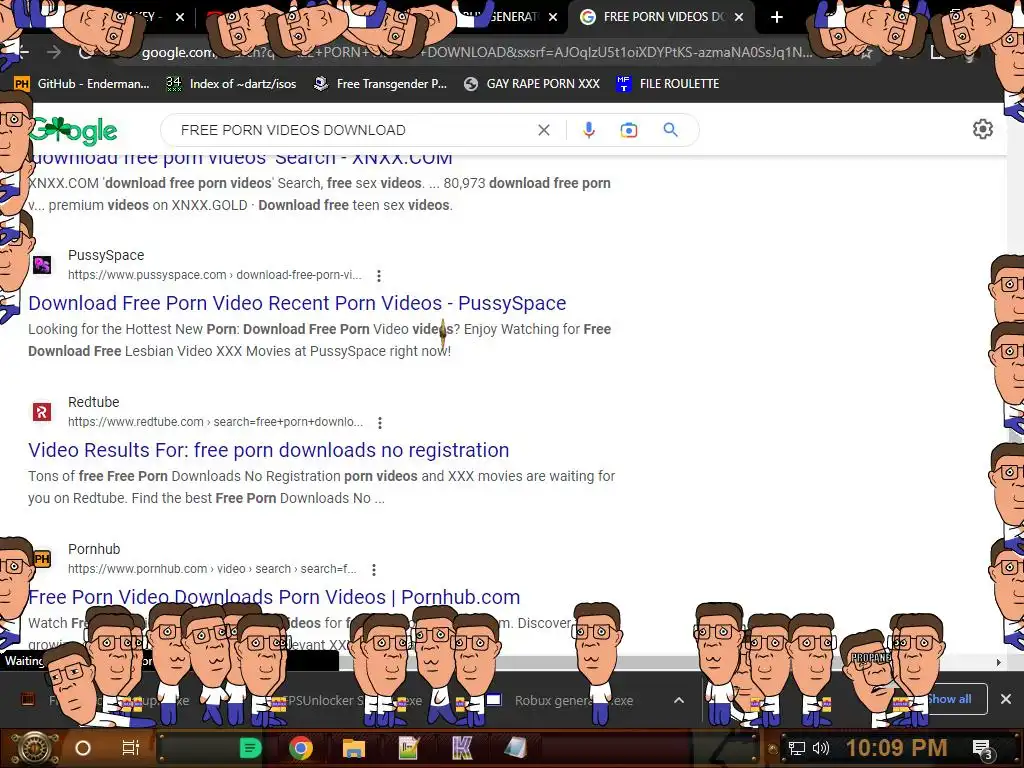The height and width of the screenshot is (768, 1024).
Task: Click the Chrome address bar URL
Action: [x=477, y=52]
